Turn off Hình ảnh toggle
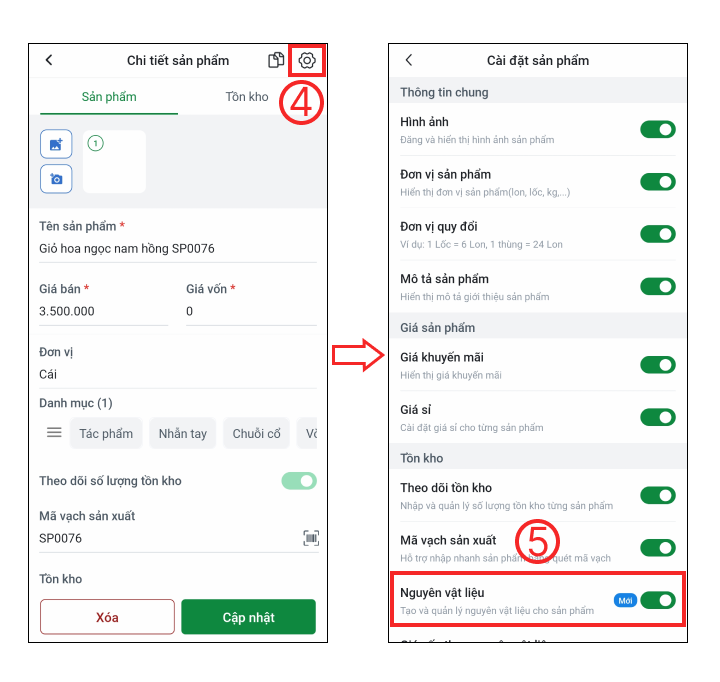This screenshot has width=720, height=682. 658,130
